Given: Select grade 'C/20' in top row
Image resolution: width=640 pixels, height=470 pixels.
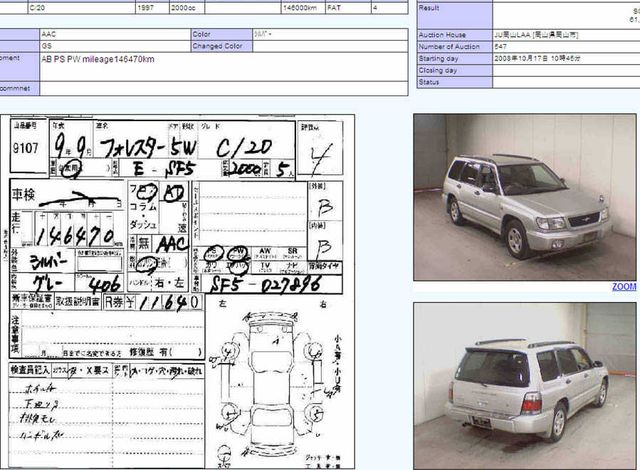Looking at the screenshot, I should pyautogui.click(x=82, y=8).
